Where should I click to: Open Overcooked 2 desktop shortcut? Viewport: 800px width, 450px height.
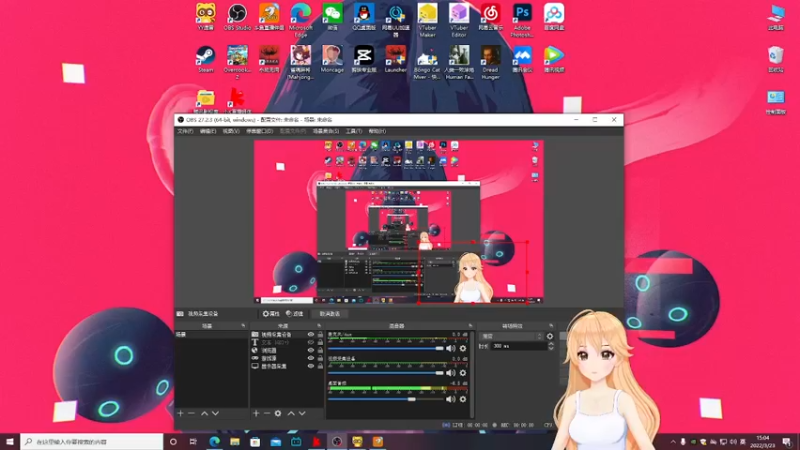pyautogui.click(x=237, y=63)
